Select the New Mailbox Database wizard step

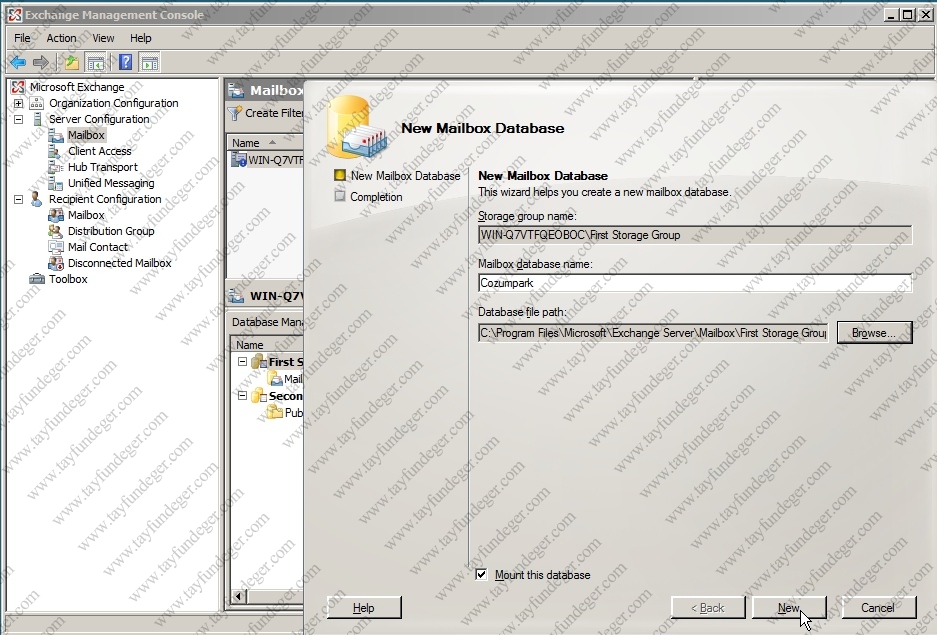[x=405, y=176]
